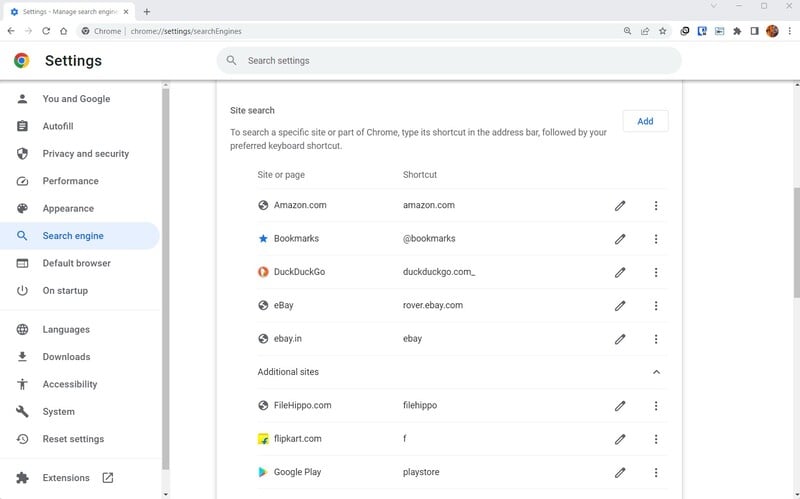Open the Extensions puzzle icon in the toolbar
The image size is (800, 499).
[737, 31]
